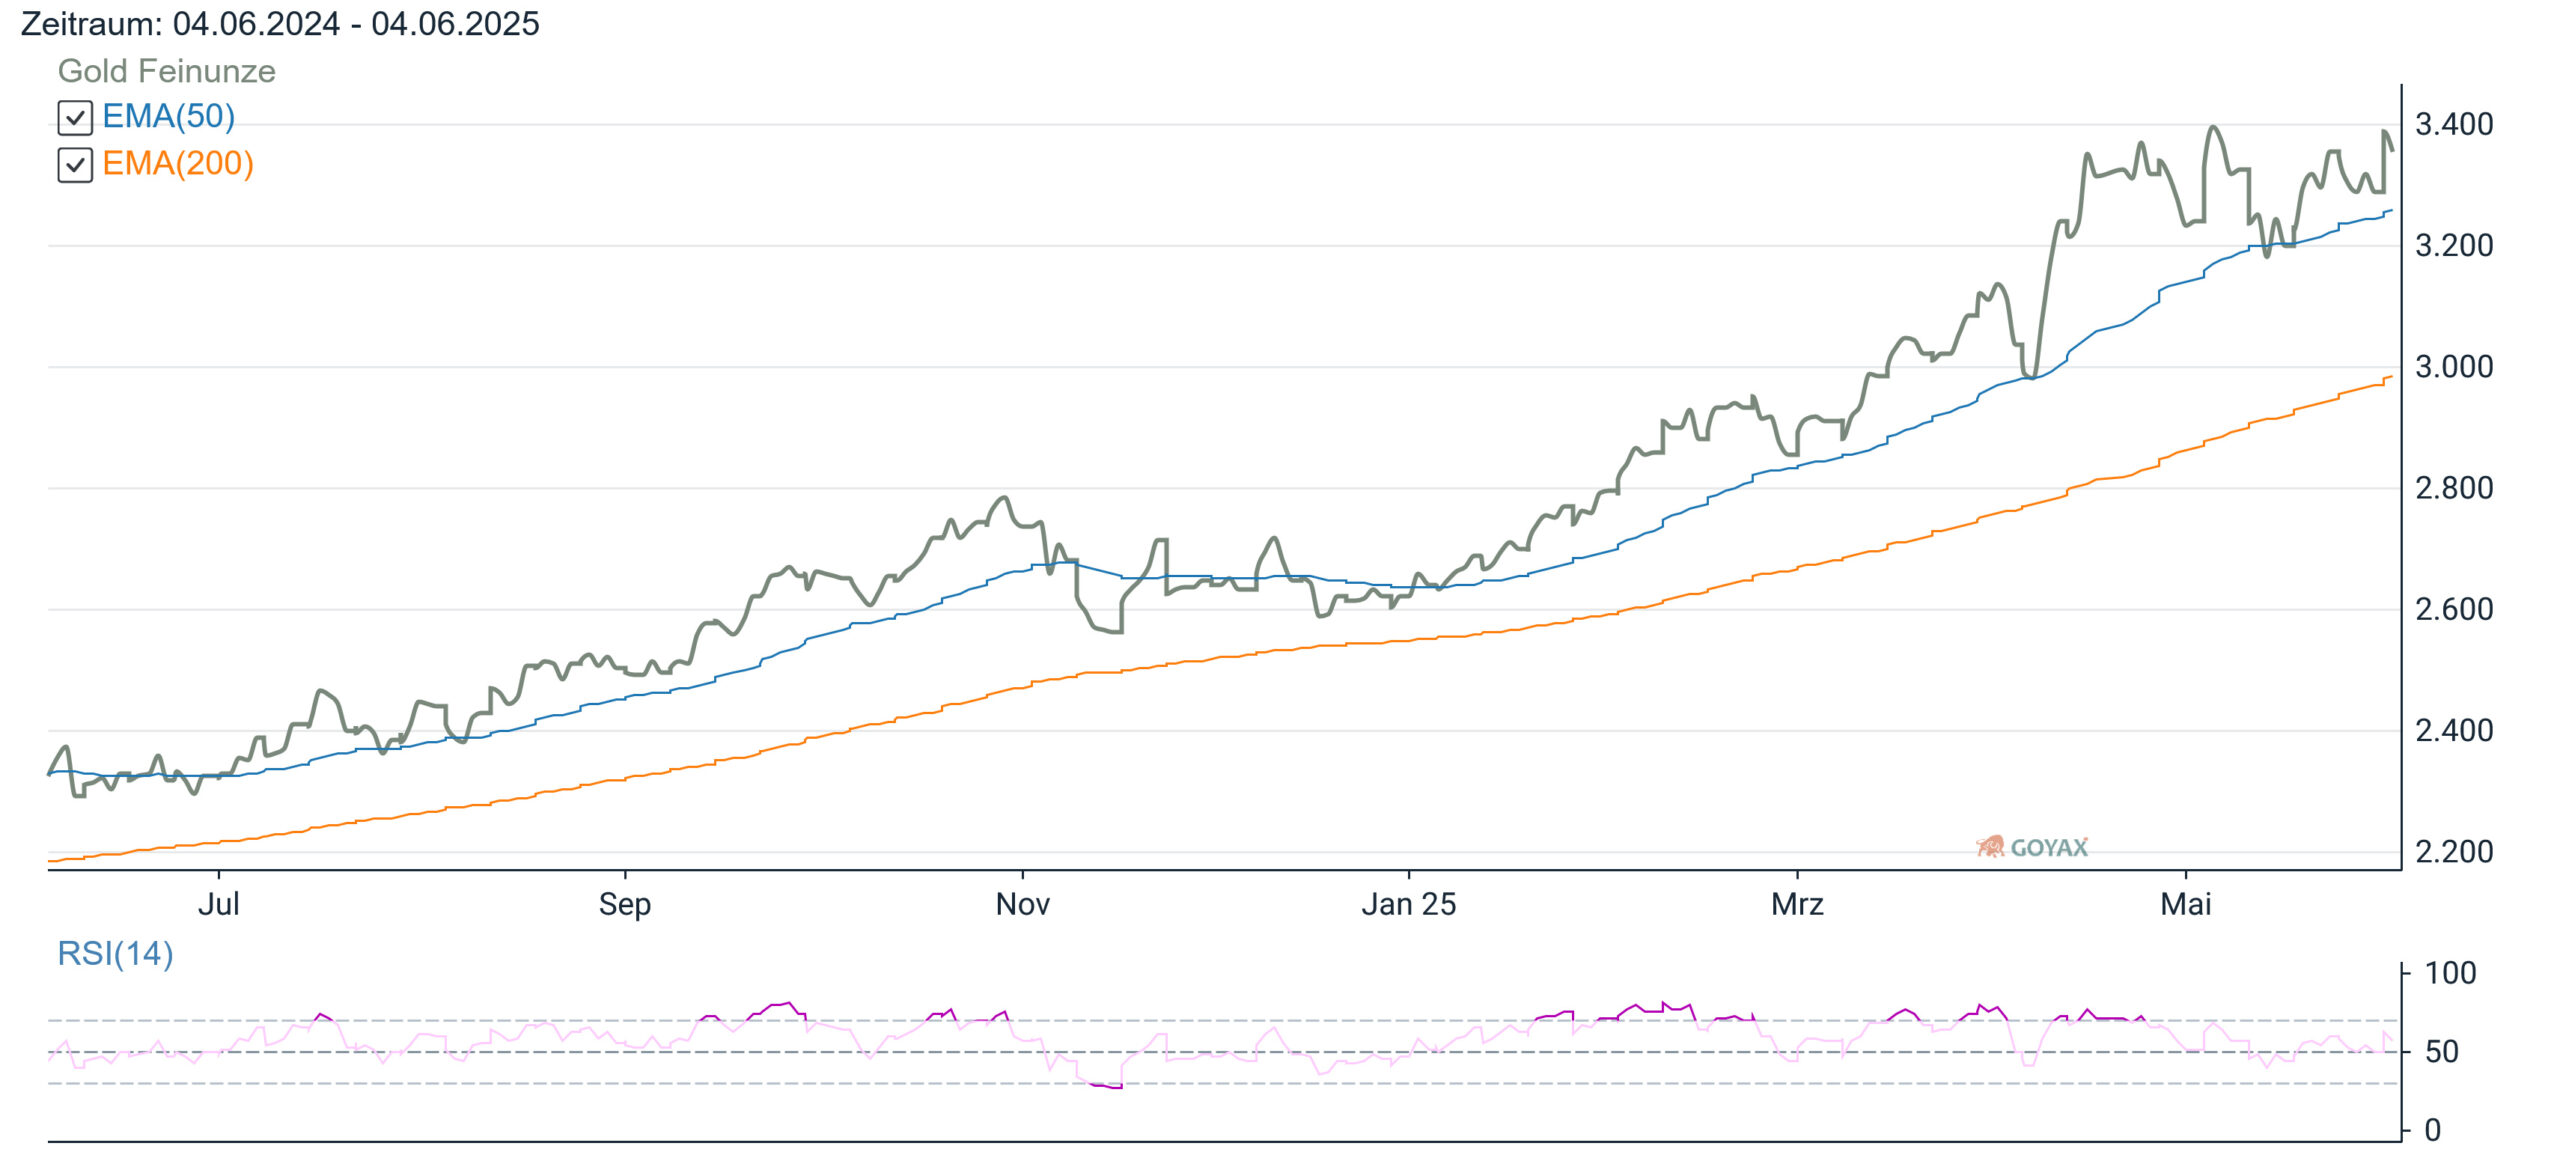
Task: Click the EMA(200) legend label
Action: click(x=178, y=164)
